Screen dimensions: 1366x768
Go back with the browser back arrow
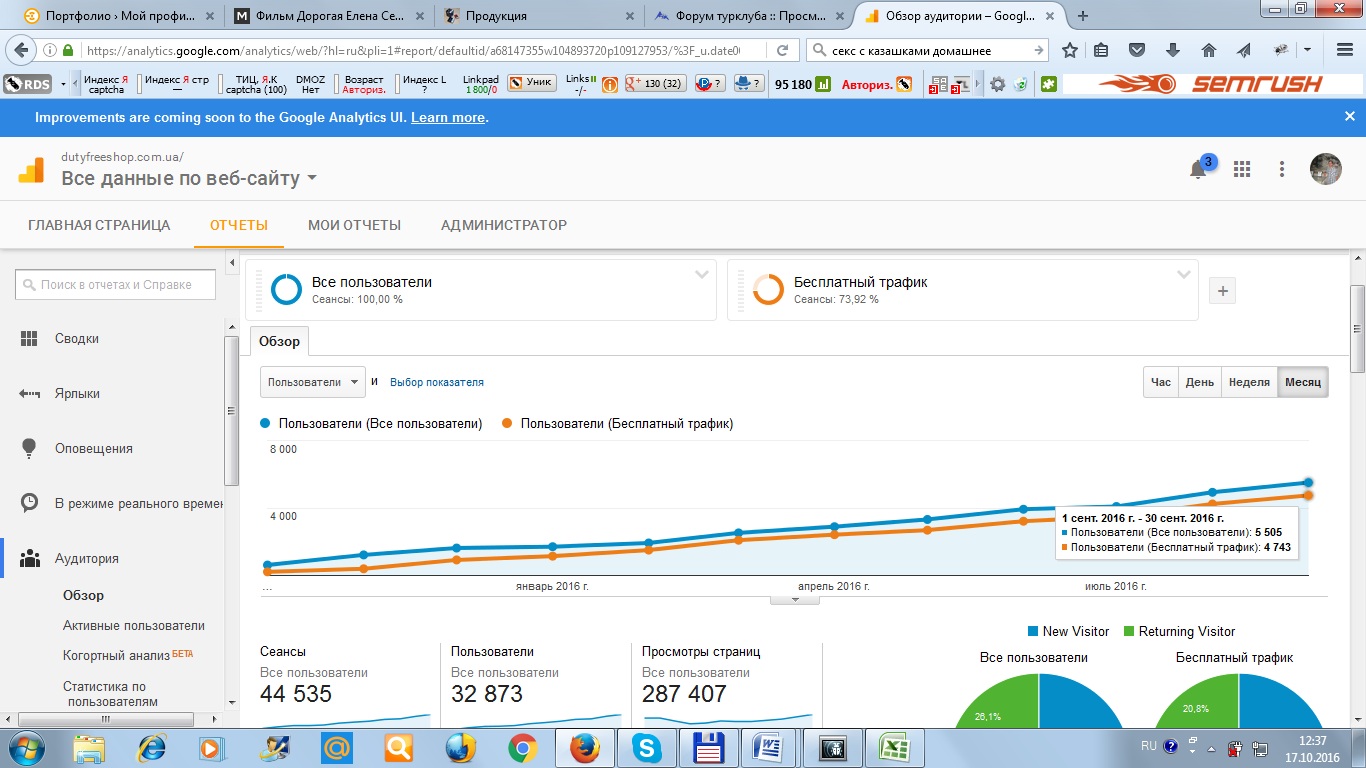click(x=21, y=51)
